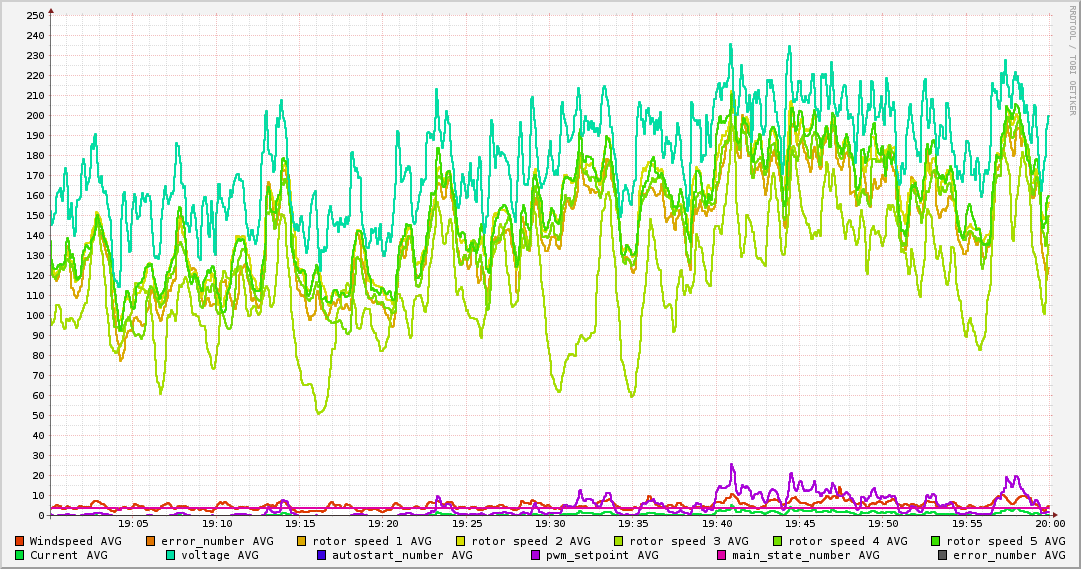Click the pink main_state_number AVG swatch
Viewport: 1081px width, 569px height.
[722, 555]
